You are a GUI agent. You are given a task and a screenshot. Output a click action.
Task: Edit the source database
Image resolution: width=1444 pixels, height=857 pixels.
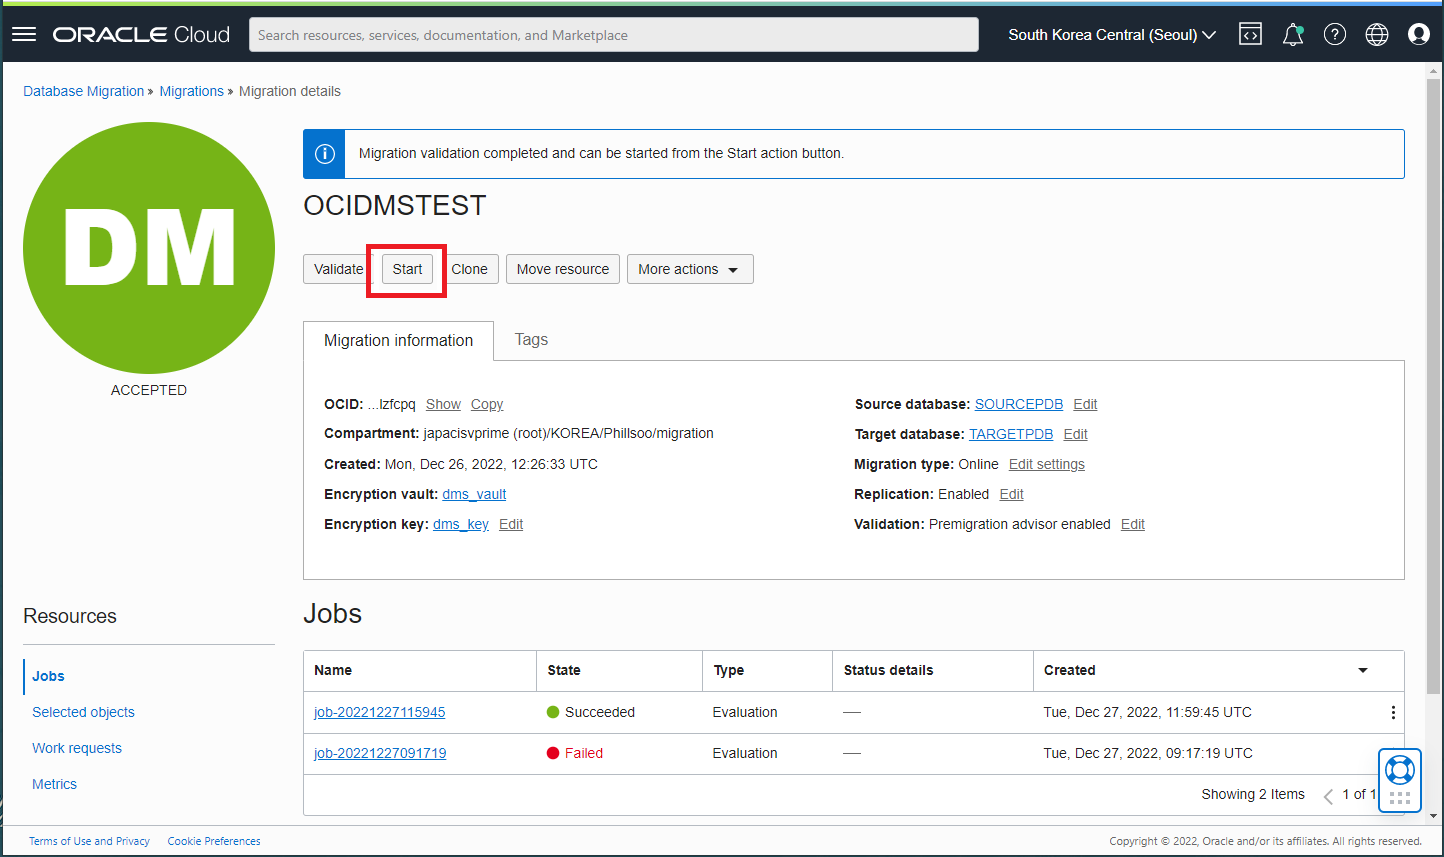coord(1085,404)
